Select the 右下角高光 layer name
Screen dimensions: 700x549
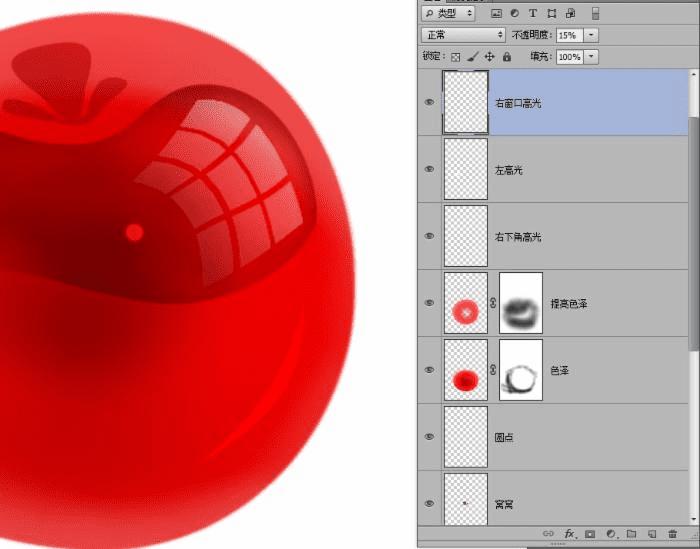(518, 237)
